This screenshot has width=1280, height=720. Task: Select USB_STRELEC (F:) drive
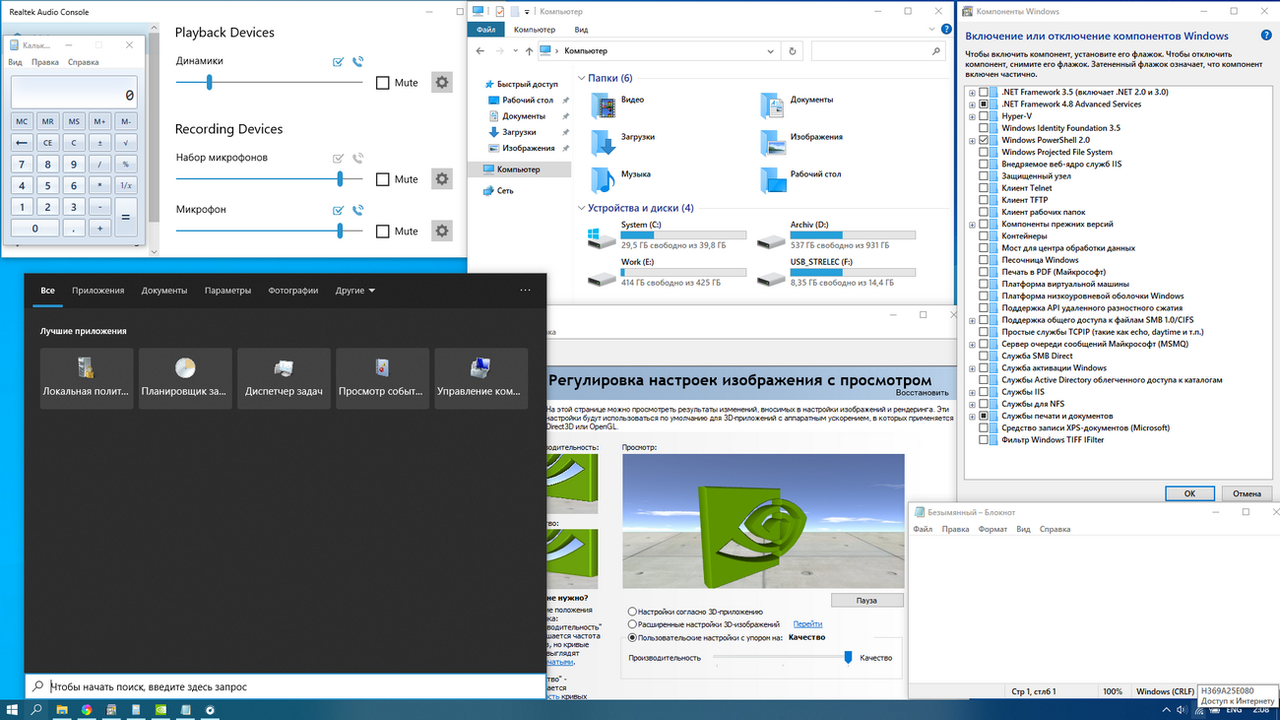click(836, 274)
